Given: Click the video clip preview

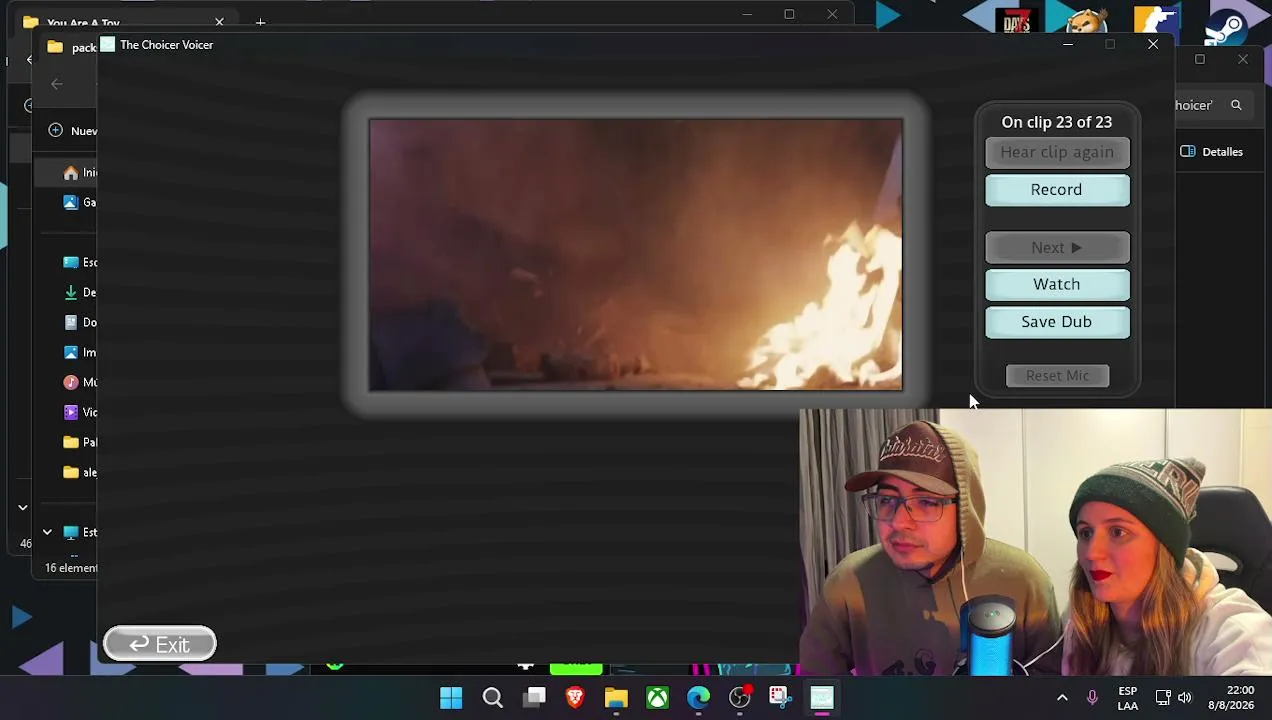Looking at the screenshot, I should [636, 254].
